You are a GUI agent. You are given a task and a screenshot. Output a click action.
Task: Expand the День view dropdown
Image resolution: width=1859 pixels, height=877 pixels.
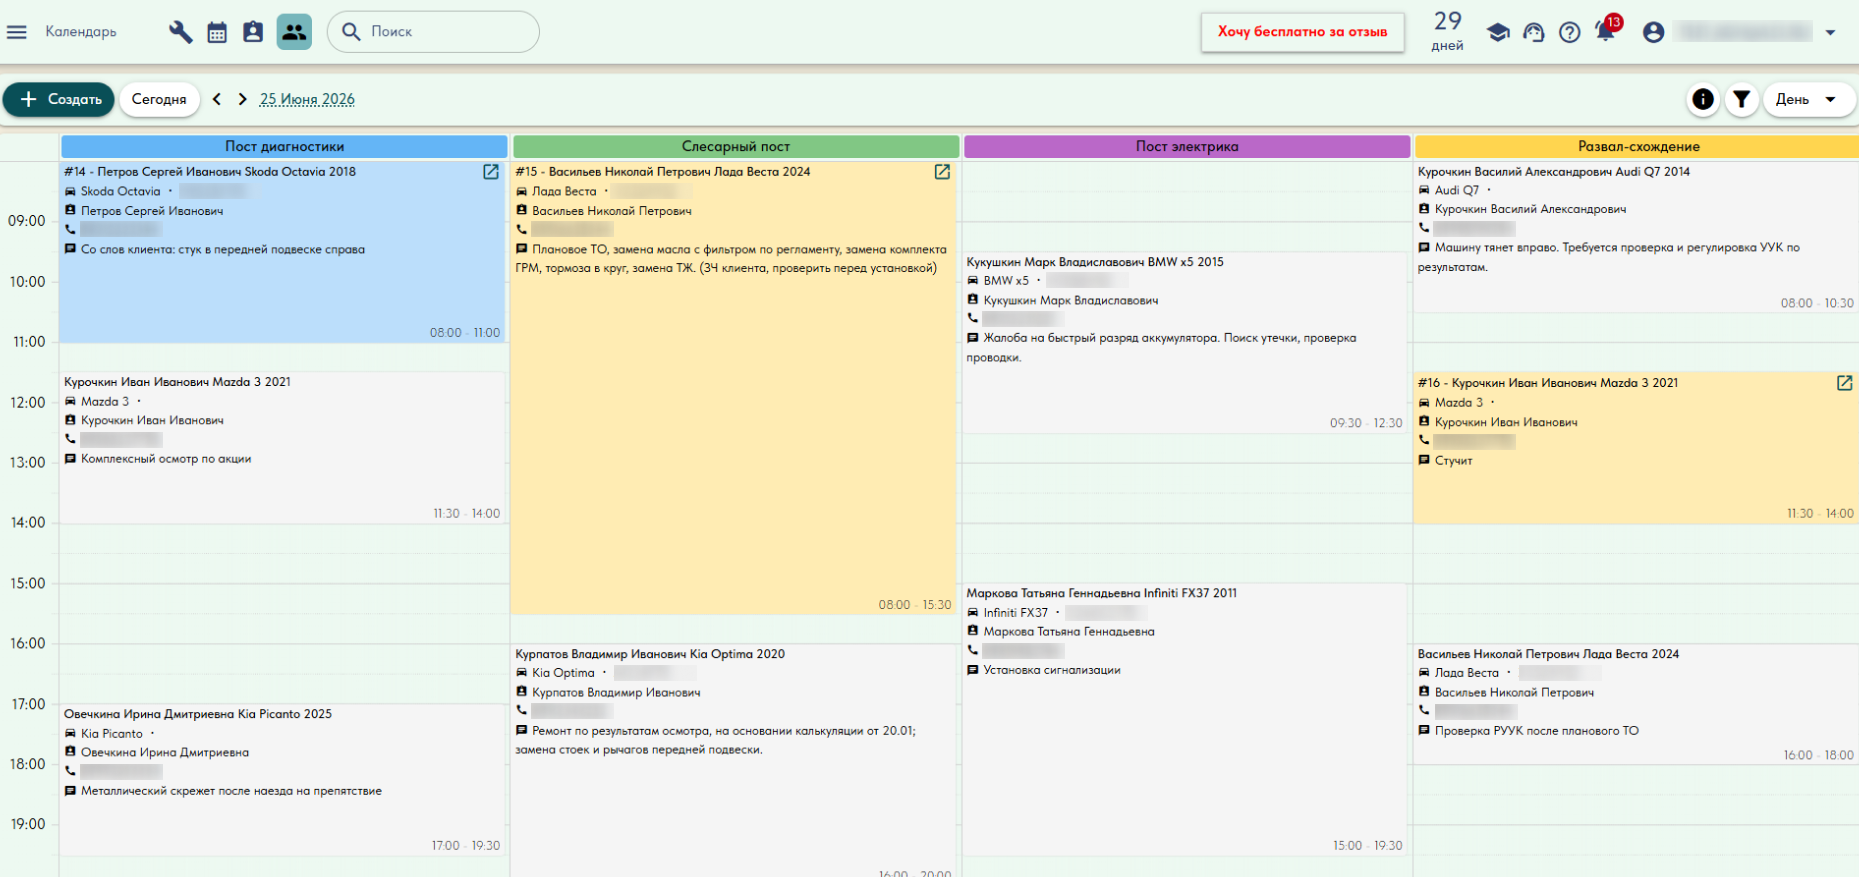(1810, 99)
